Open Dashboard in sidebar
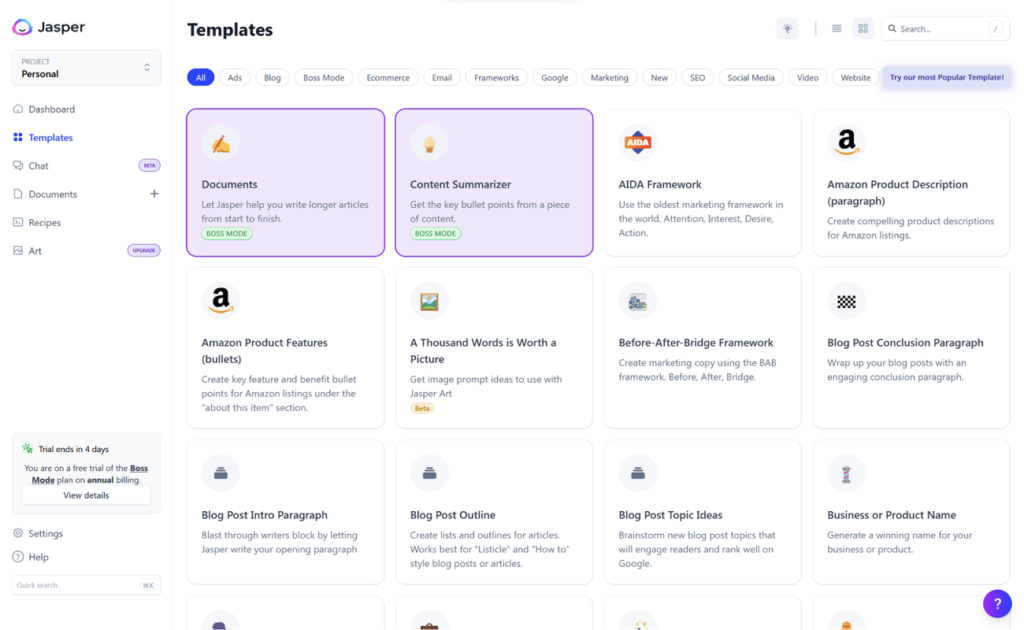The height and width of the screenshot is (630, 1024). click(x=52, y=109)
